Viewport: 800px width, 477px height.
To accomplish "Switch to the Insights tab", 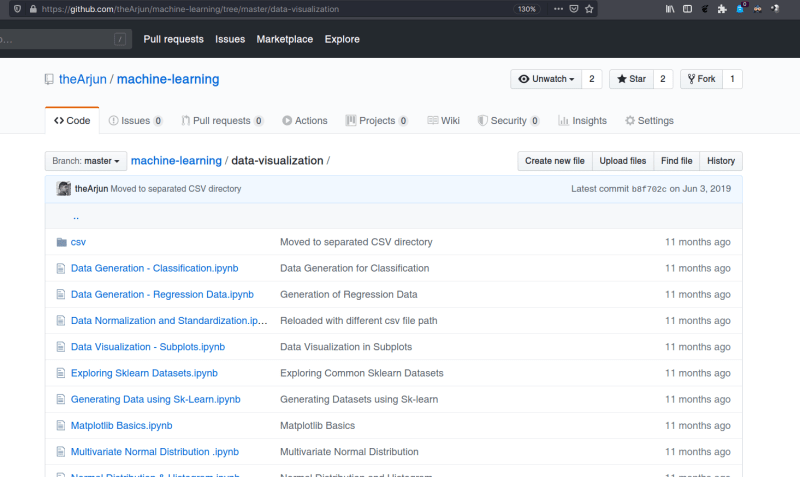I will [x=582, y=120].
